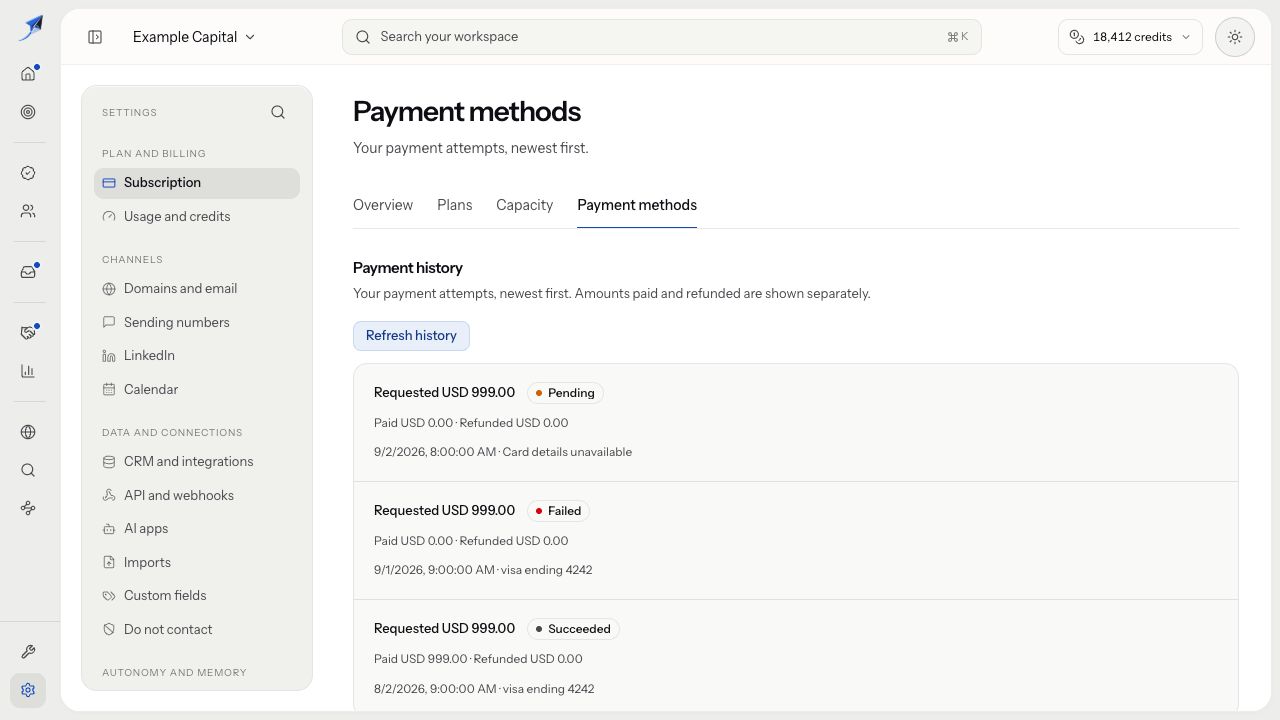Open the people contacts icon
Image resolution: width=1280 pixels, height=720 pixels.
point(28,211)
